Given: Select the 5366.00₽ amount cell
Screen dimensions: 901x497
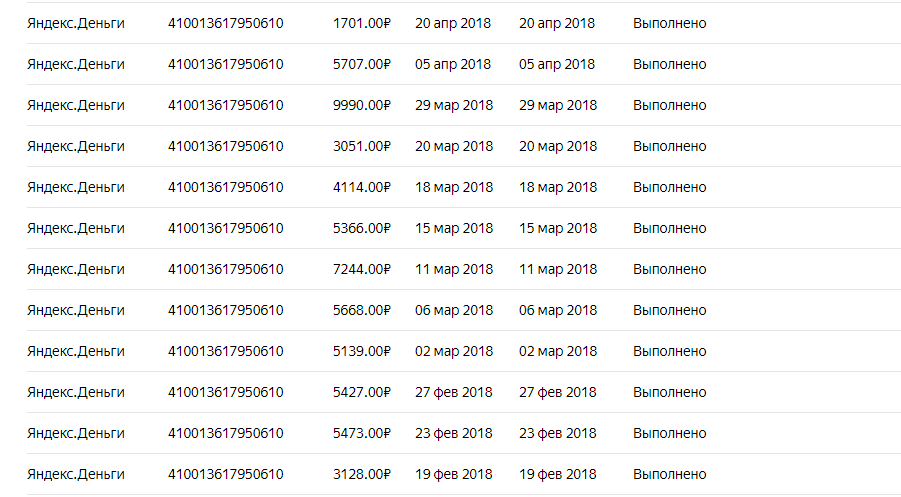Looking at the screenshot, I should (x=361, y=228).
